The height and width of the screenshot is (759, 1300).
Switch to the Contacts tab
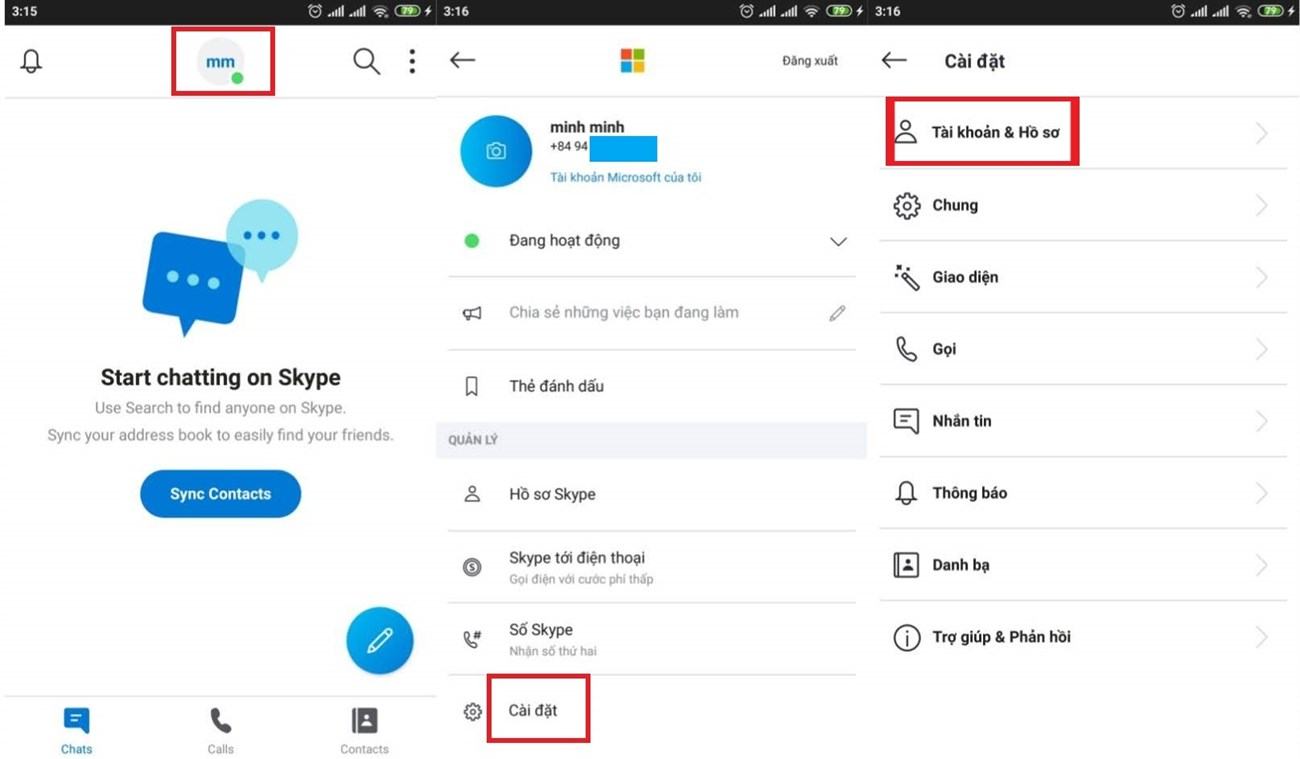(x=364, y=731)
